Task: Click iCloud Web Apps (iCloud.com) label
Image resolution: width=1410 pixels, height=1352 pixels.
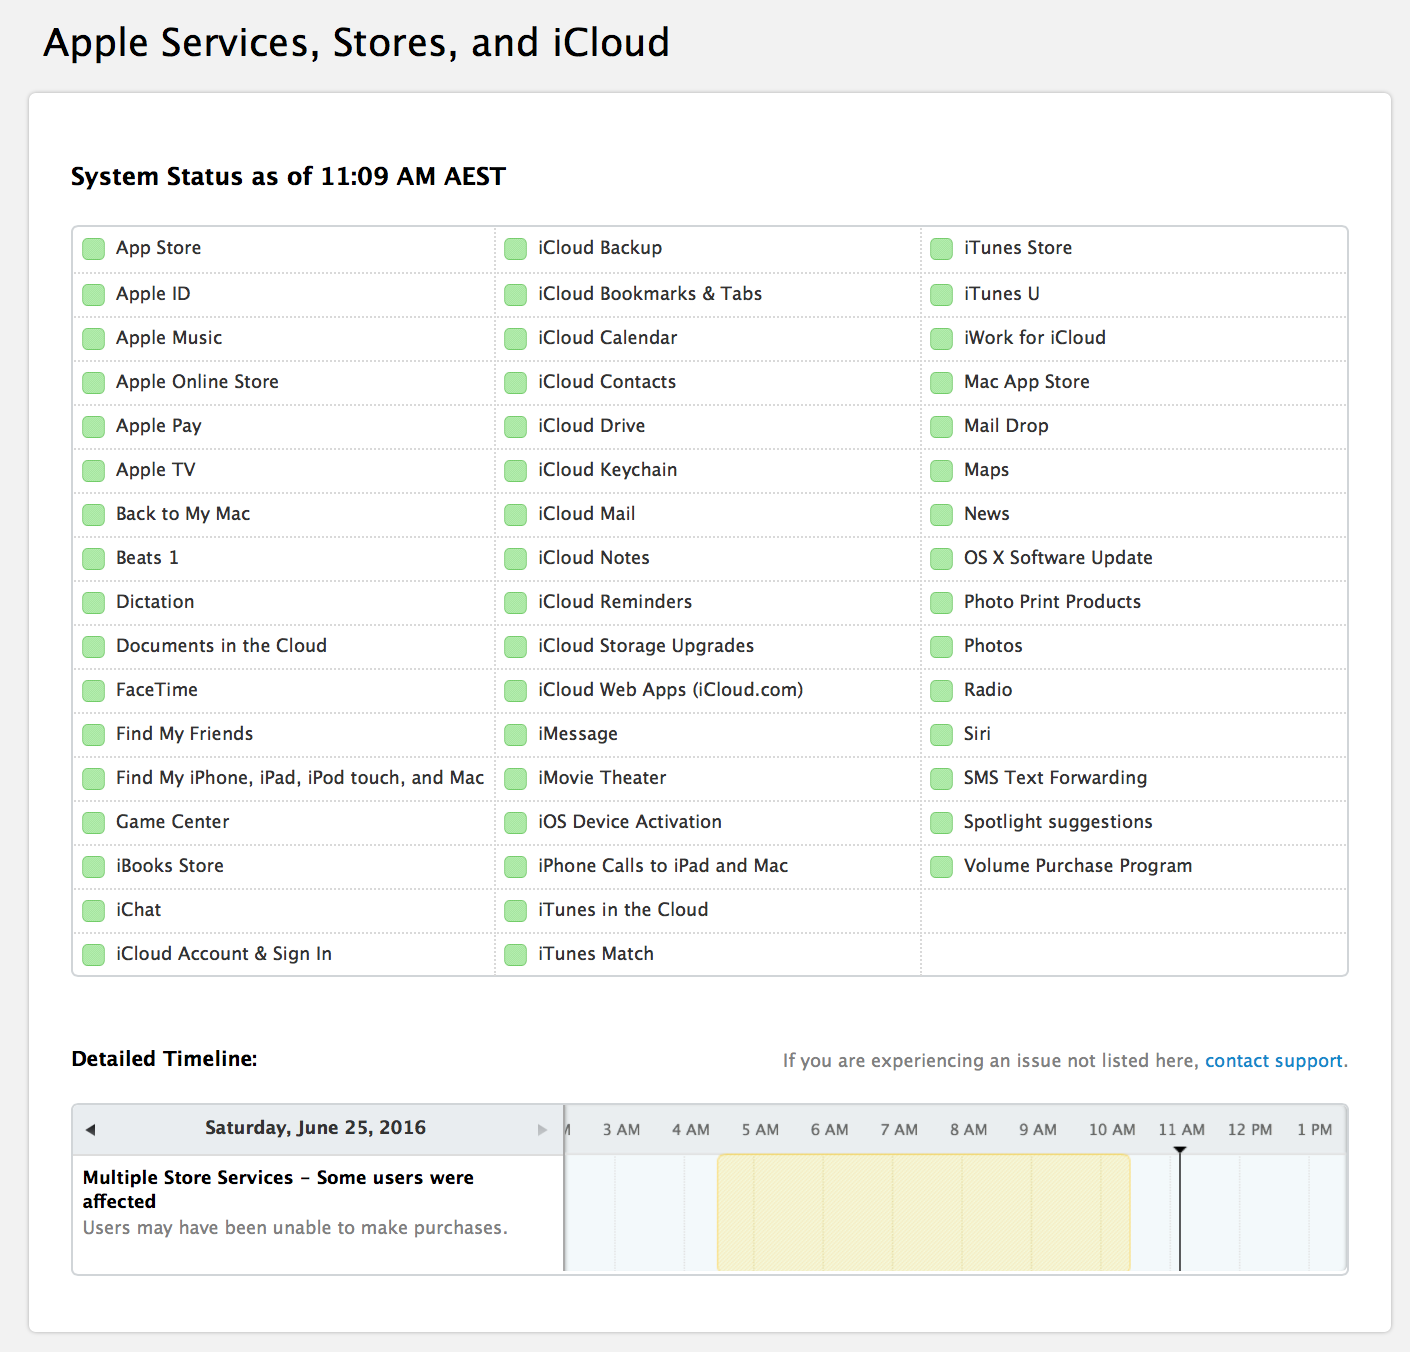Action: (671, 690)
